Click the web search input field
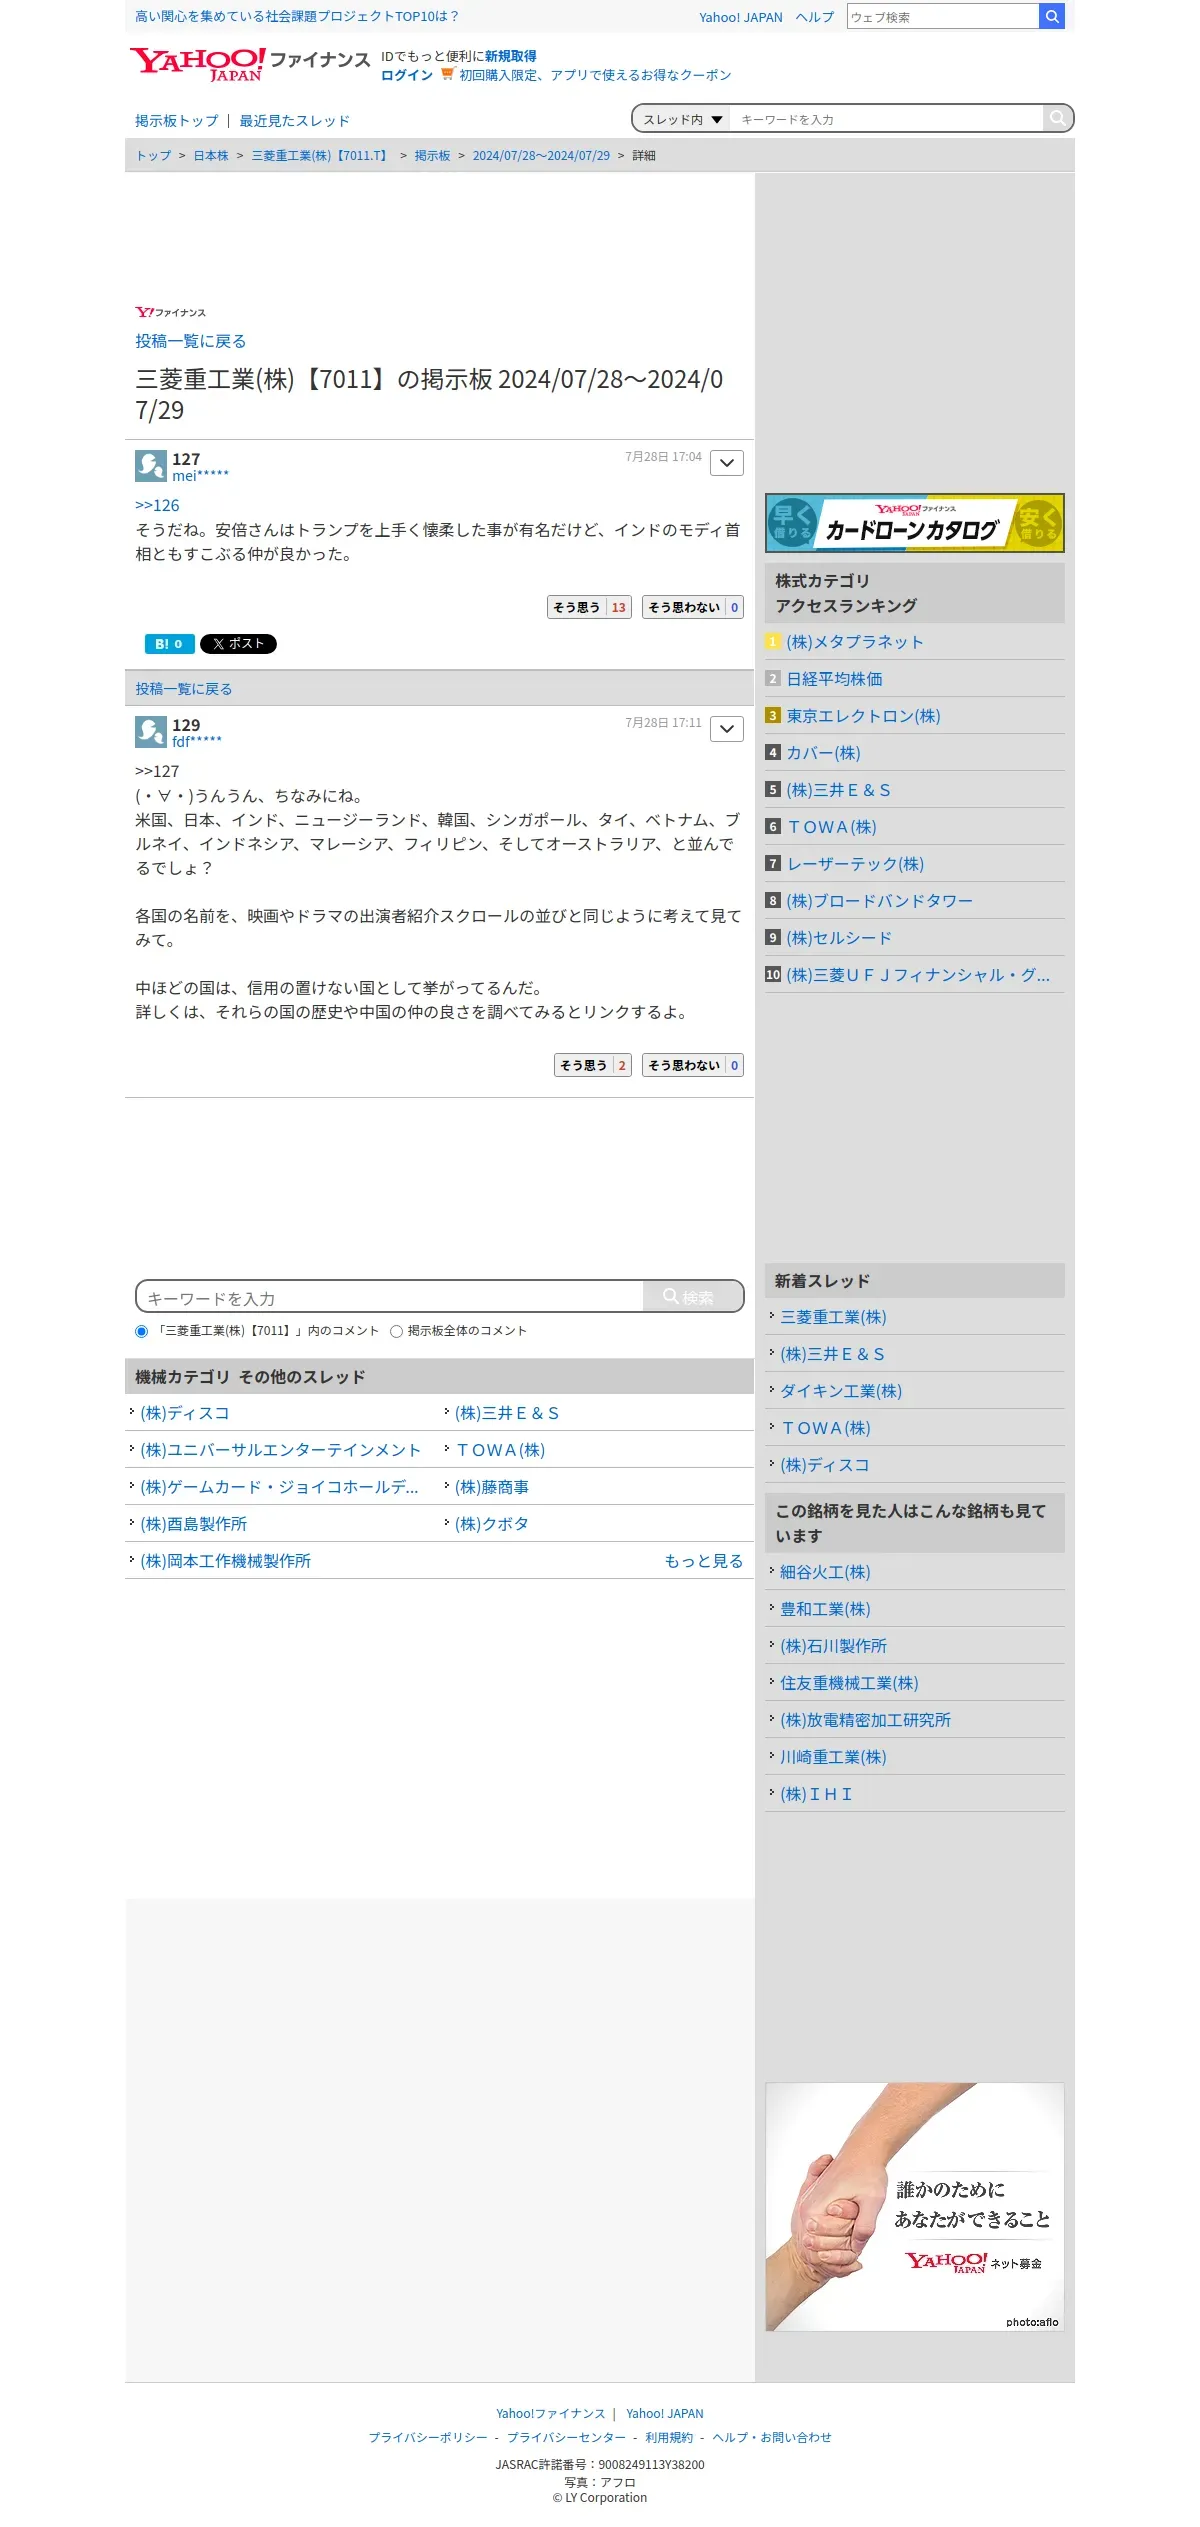1200x2527 pixels. coord(943,16)
